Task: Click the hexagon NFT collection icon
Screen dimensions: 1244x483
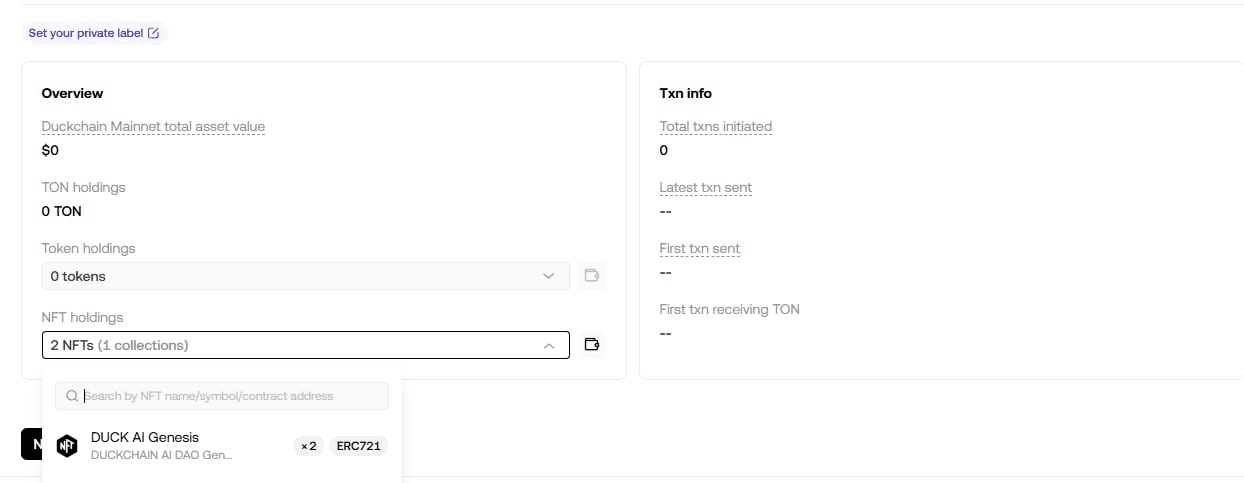Action: pos(67,446)
